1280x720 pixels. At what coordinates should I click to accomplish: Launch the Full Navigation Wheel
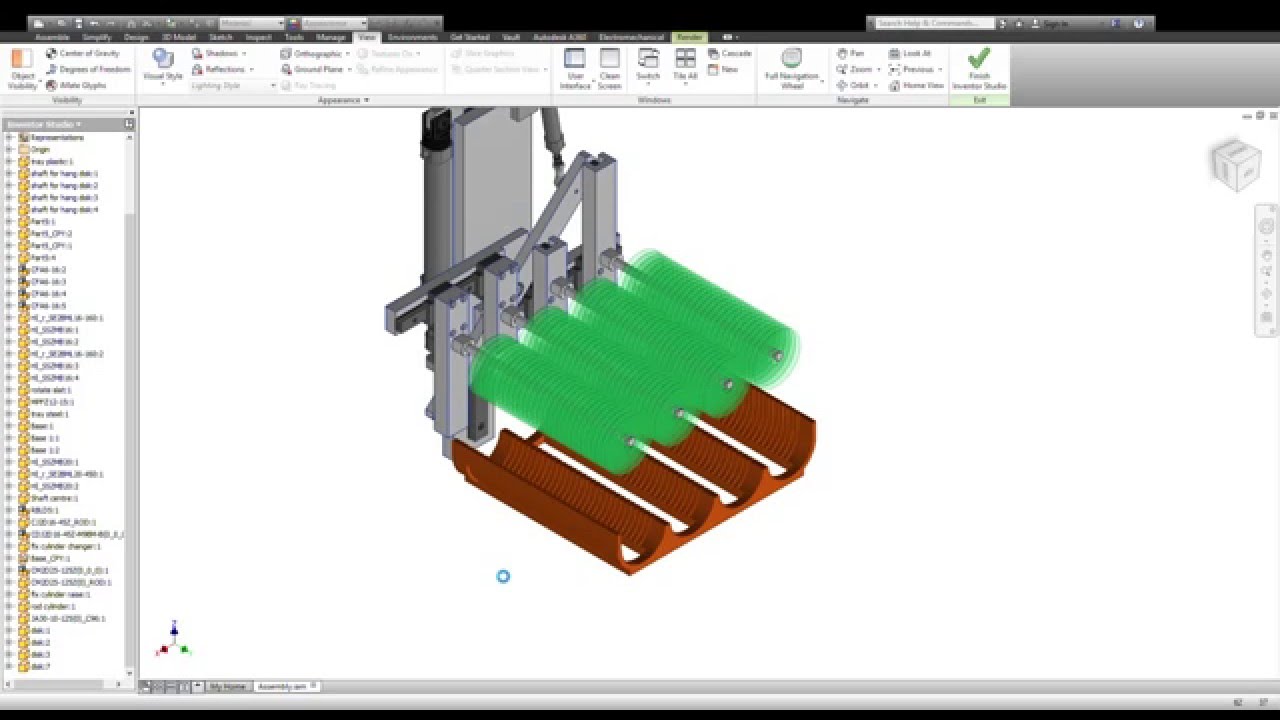pyautogui.click(x=792, y=69)
